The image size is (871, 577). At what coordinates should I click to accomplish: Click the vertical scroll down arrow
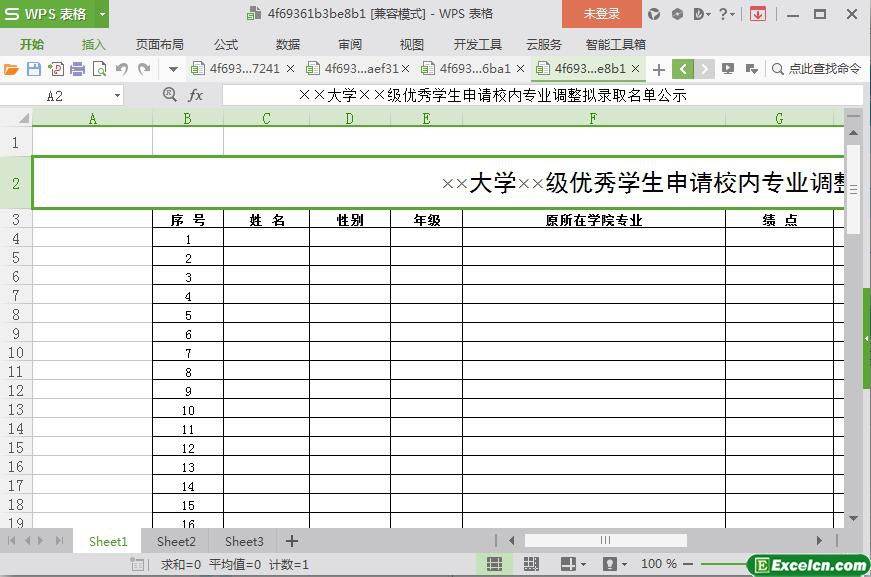[853, 518]
